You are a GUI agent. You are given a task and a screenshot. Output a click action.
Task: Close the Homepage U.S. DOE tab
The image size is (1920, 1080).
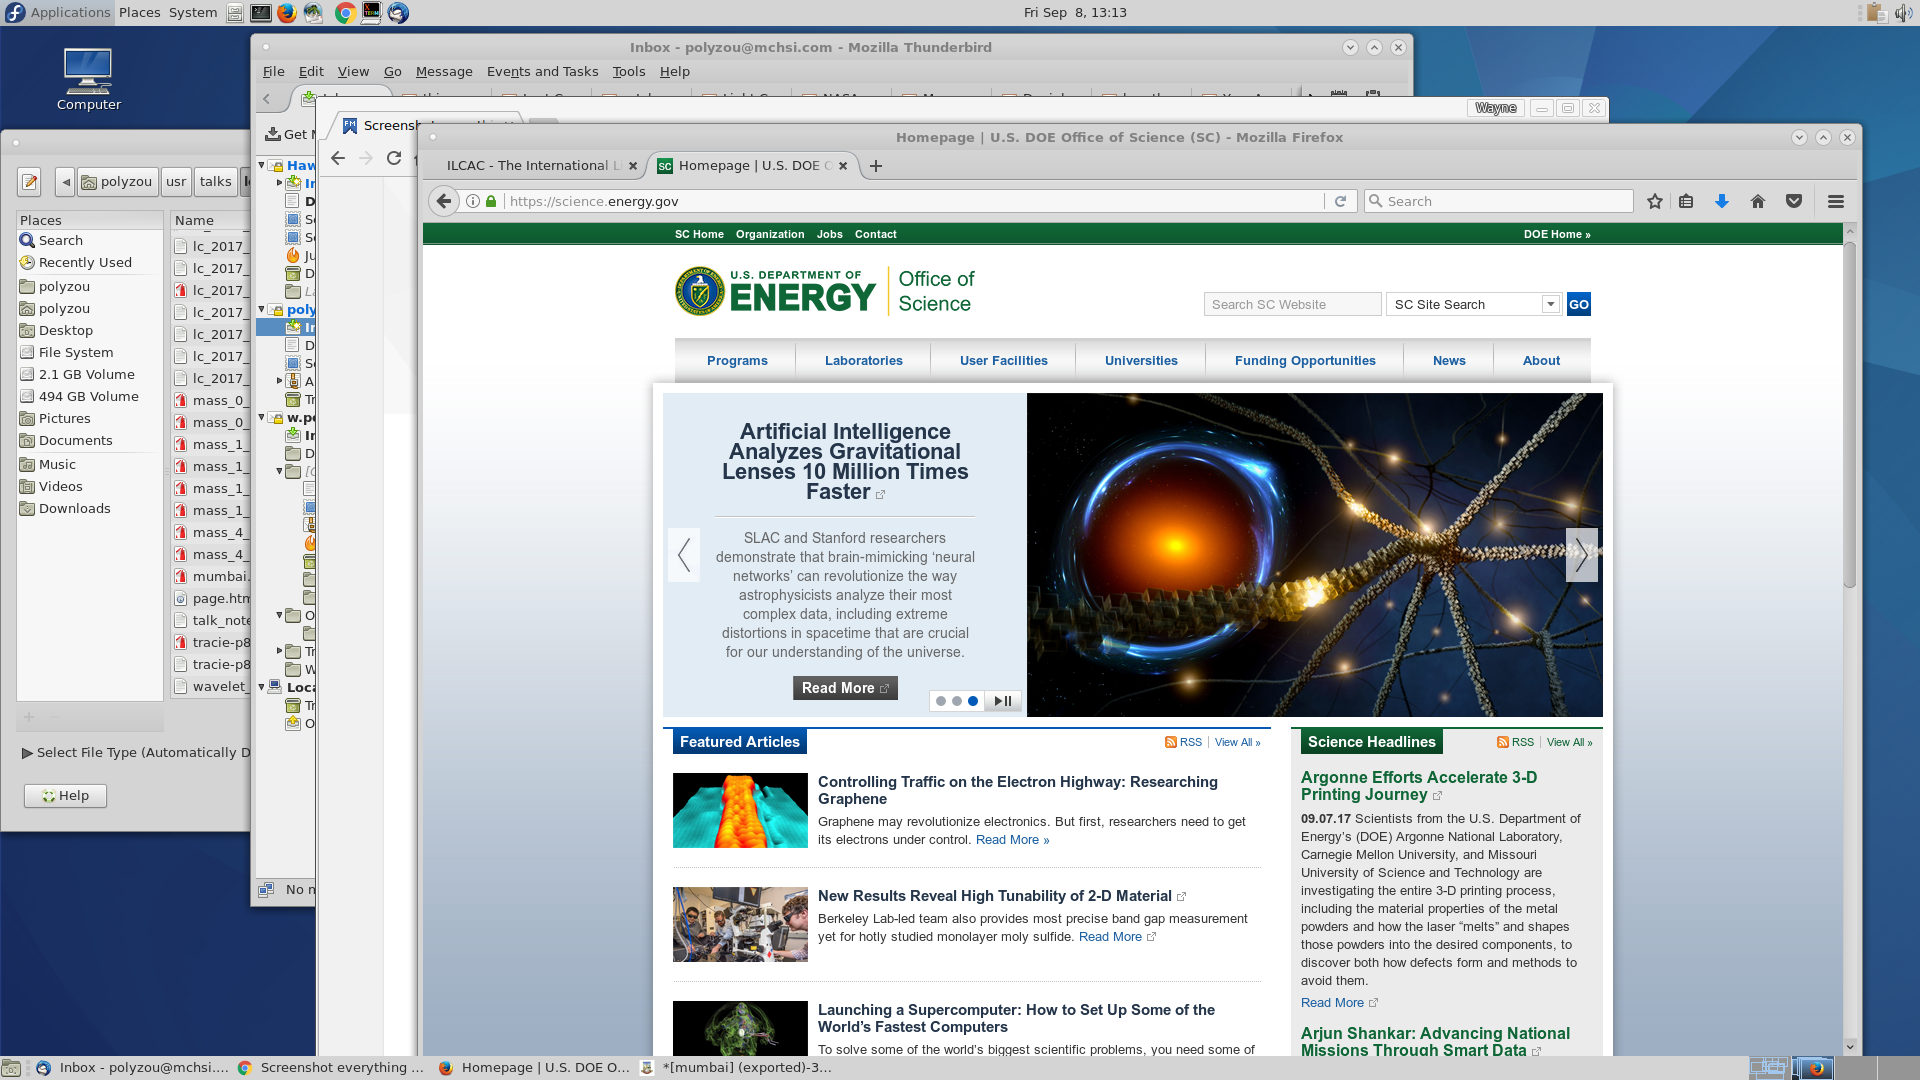843,166
